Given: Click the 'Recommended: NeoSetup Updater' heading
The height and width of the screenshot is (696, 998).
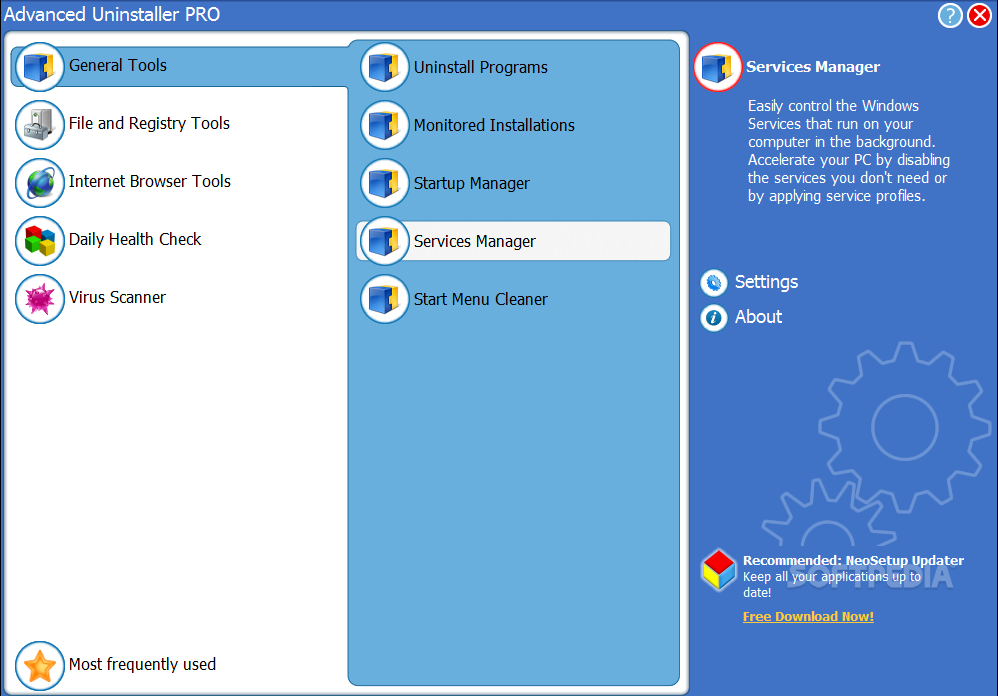Looking at the screenshot, I should tap(854, 560).
